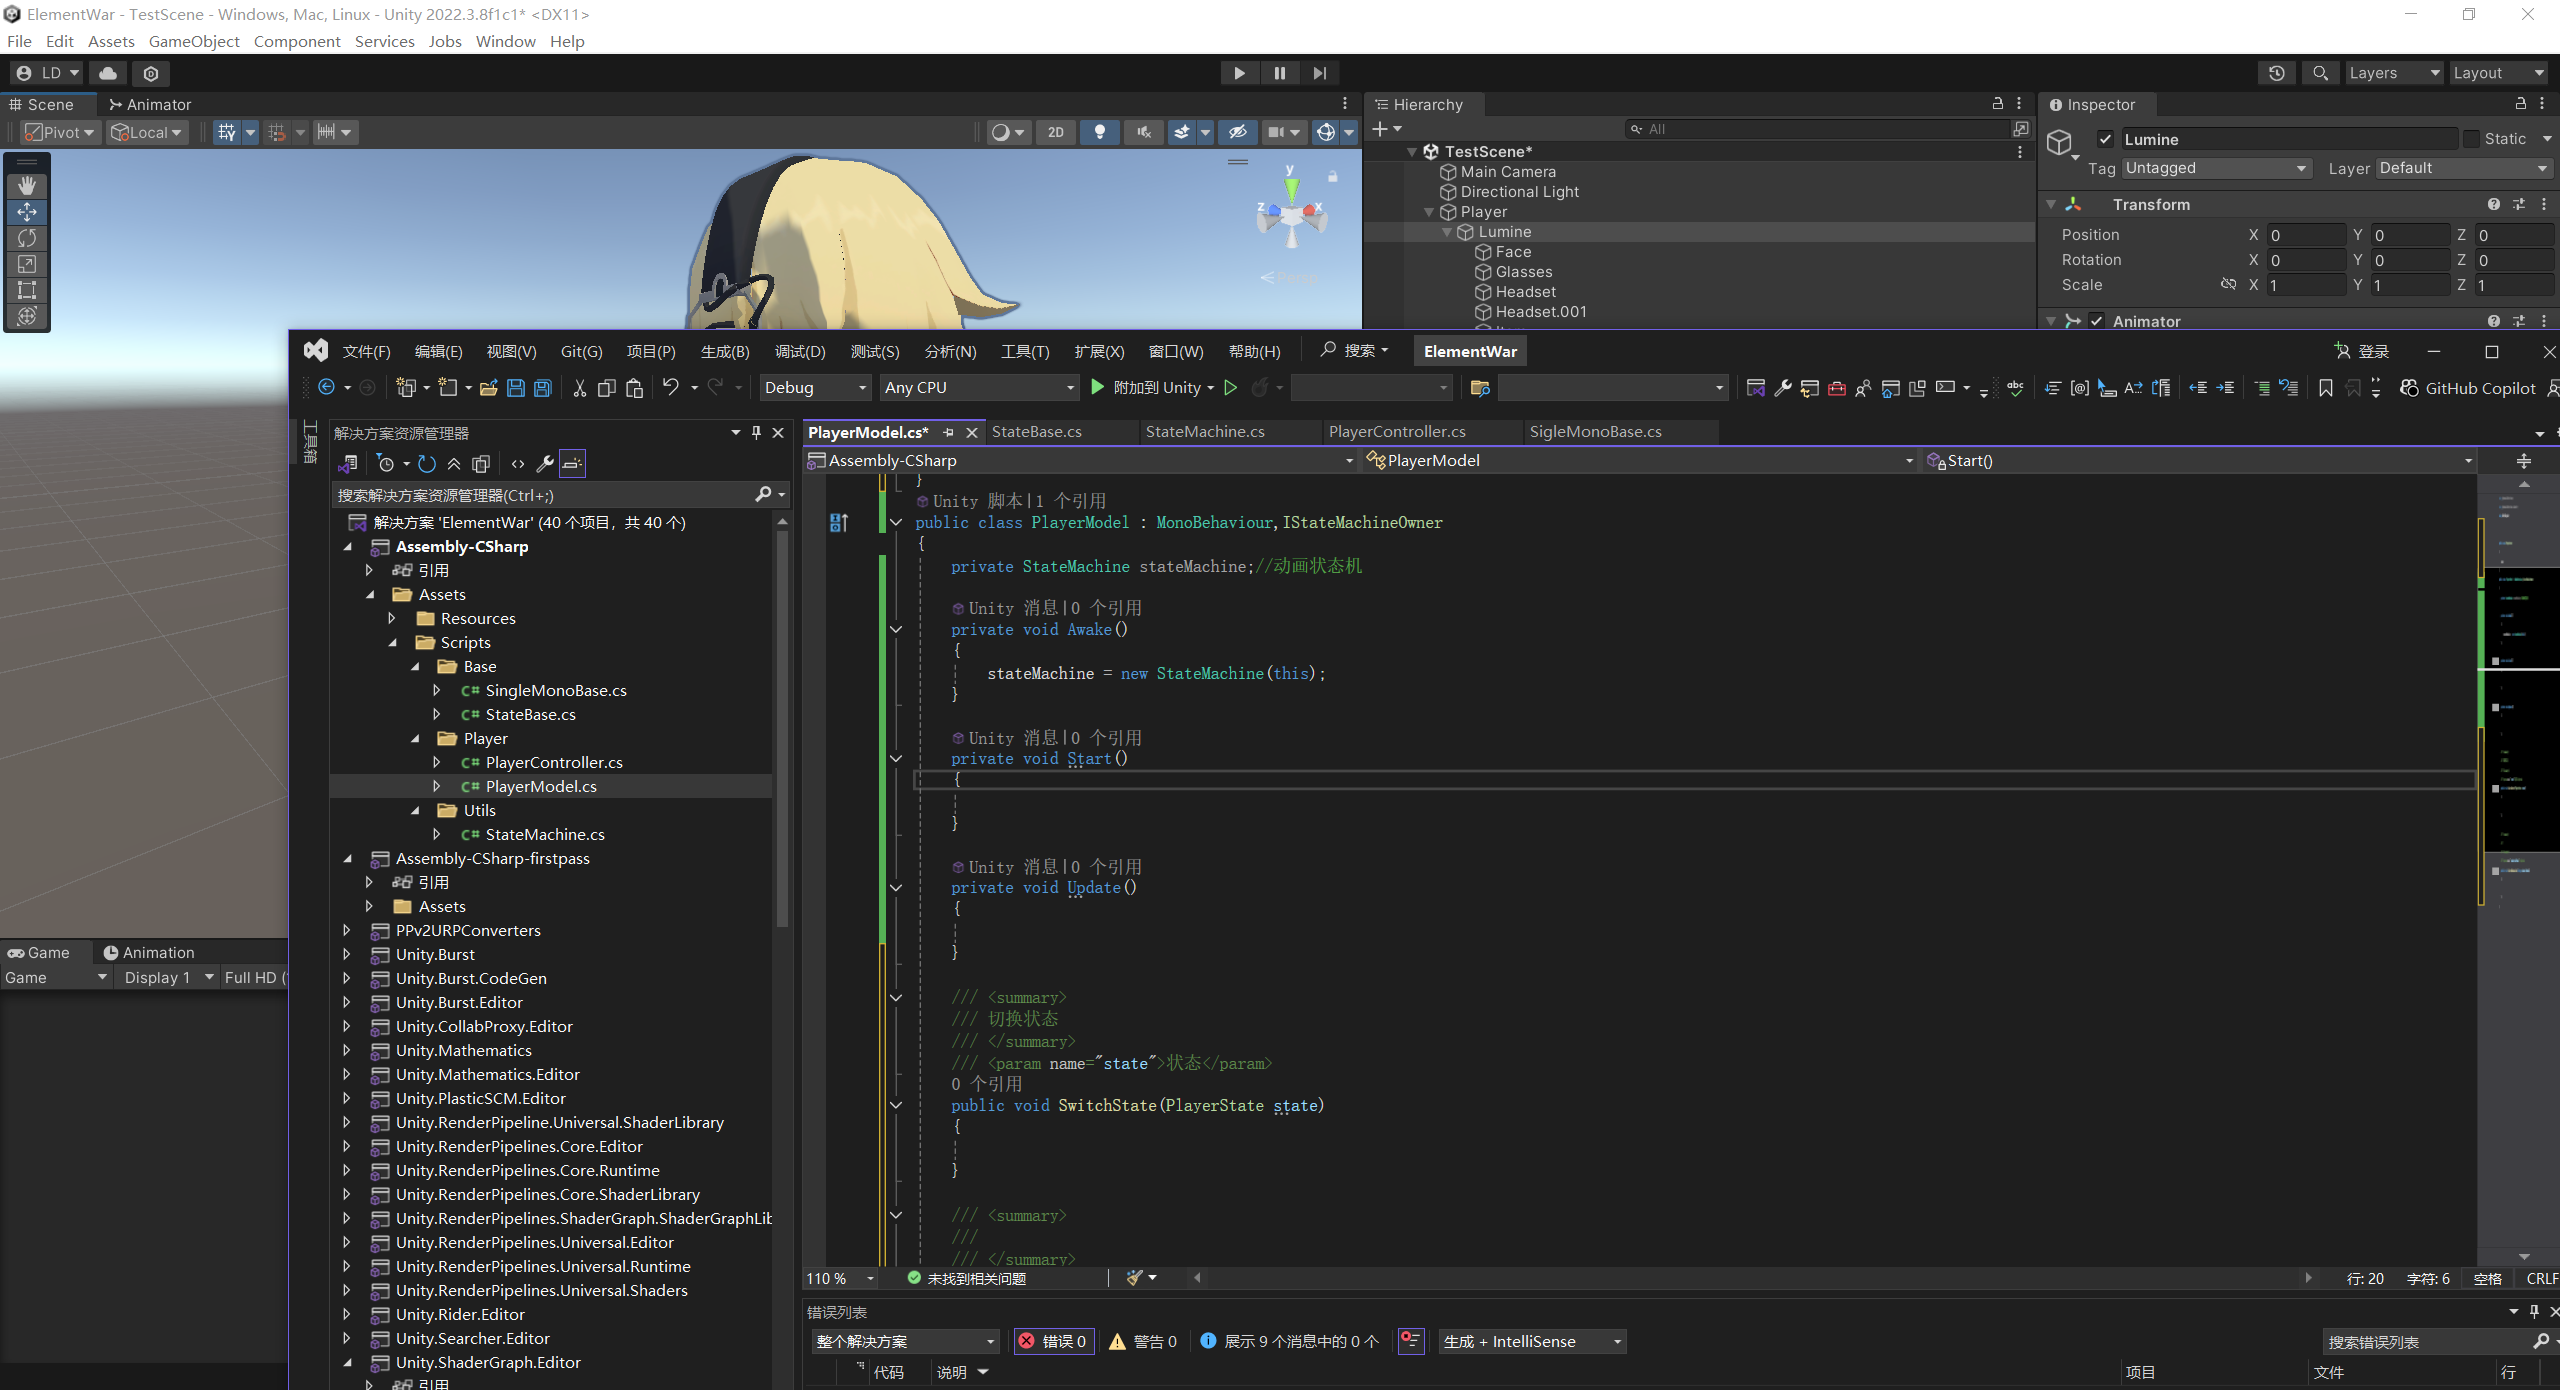Expand Unity.Burst project node
2560x1390 pixels.
click(347, 955)
